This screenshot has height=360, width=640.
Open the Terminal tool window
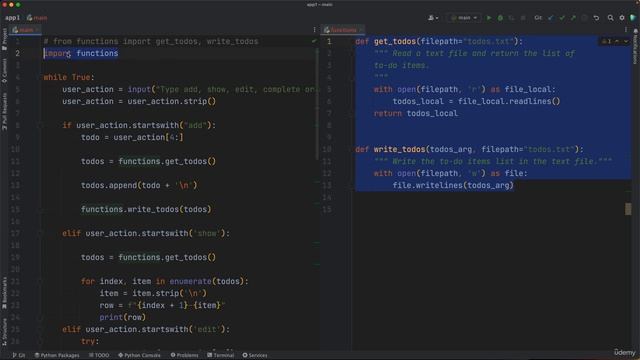220,355
